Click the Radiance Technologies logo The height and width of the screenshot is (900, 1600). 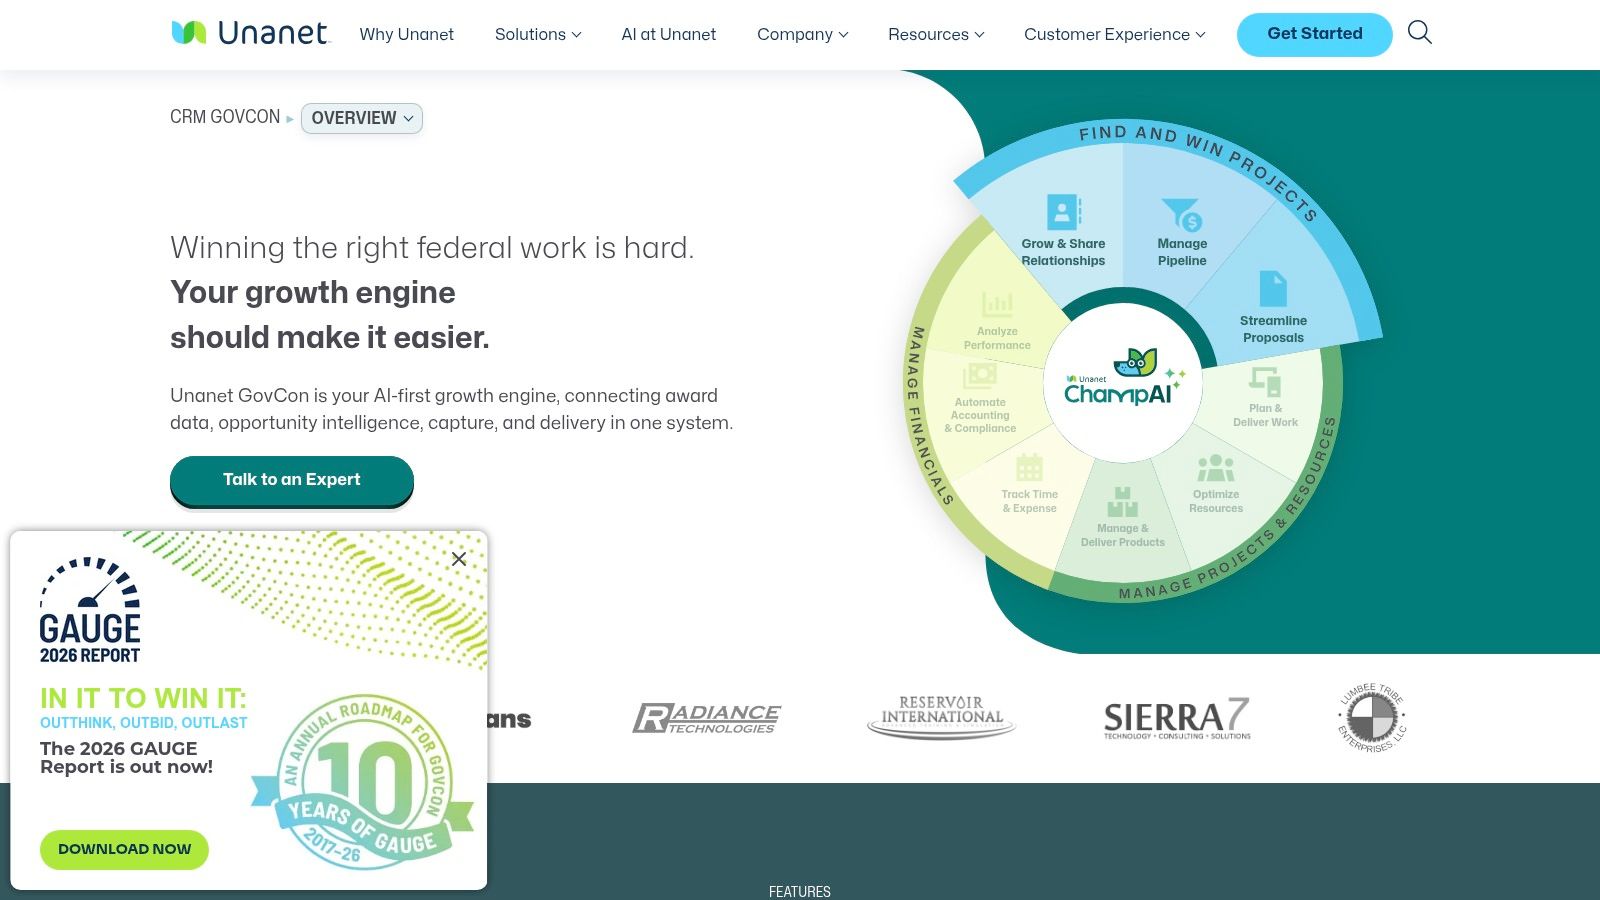click(706, 718)
